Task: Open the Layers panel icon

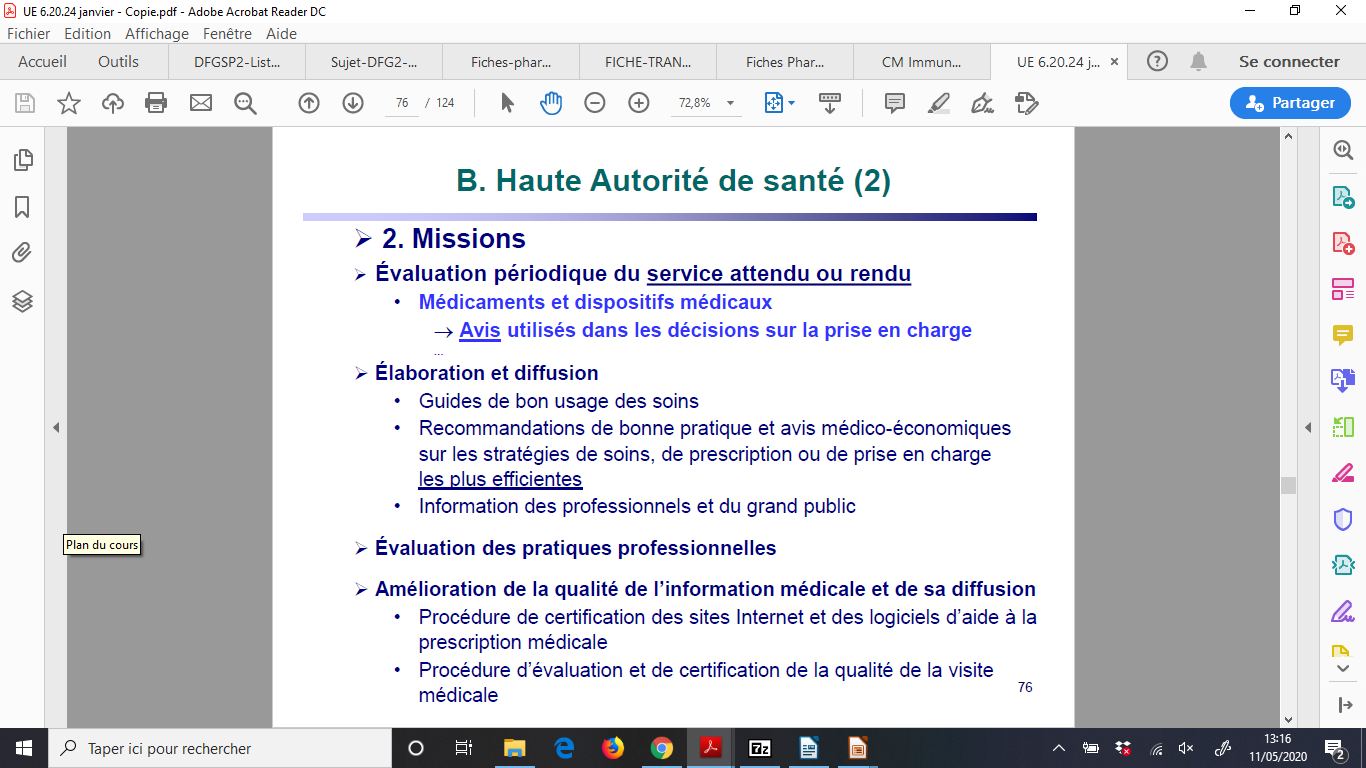Action: coord(22,301)
